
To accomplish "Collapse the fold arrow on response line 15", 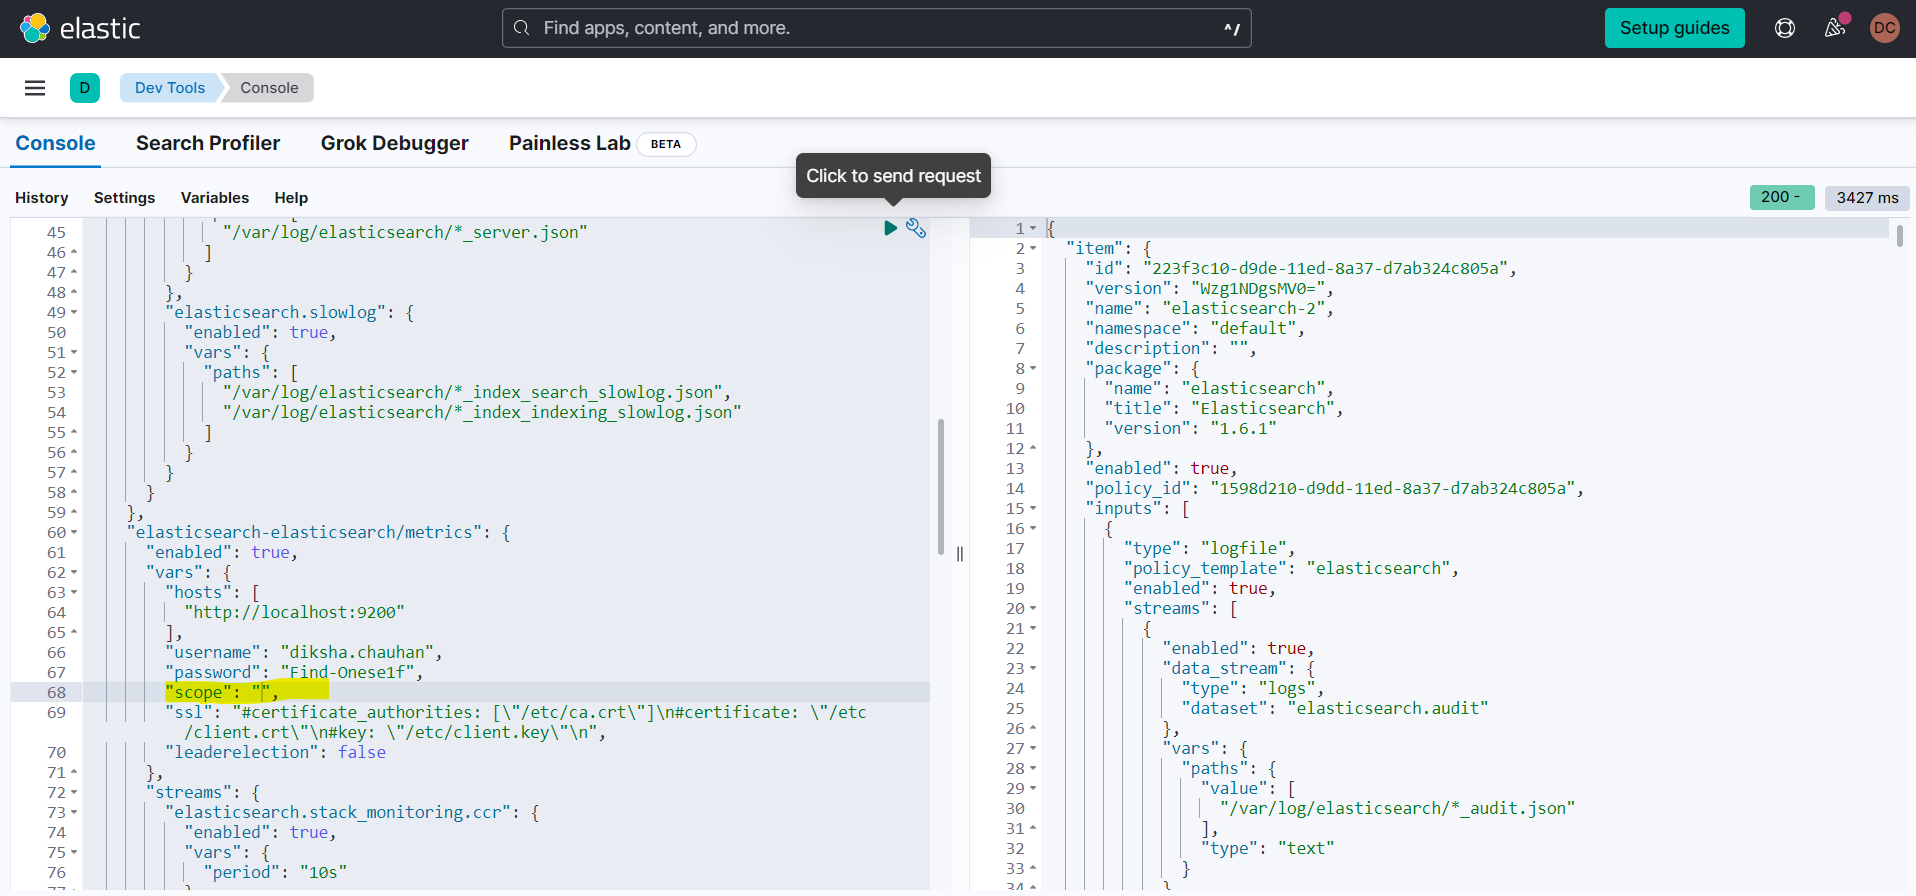I will coord(1033,508).
